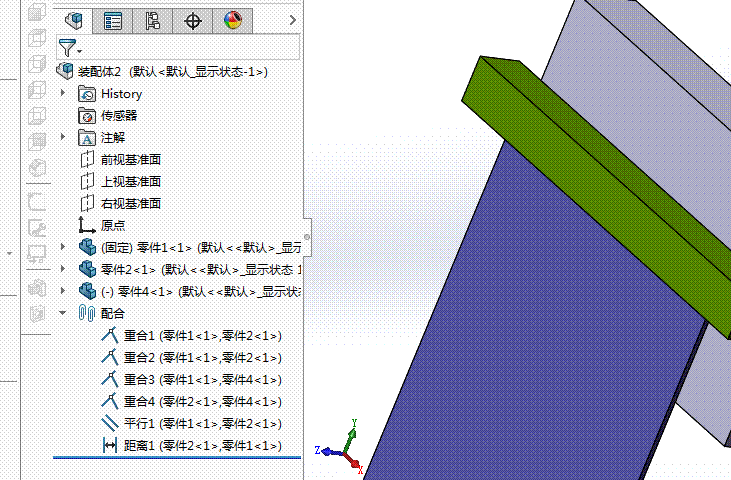This screenshot has width=731, height=480.
Task: Expand the fixed 零件1<1> component
Action: click(63, 247)
